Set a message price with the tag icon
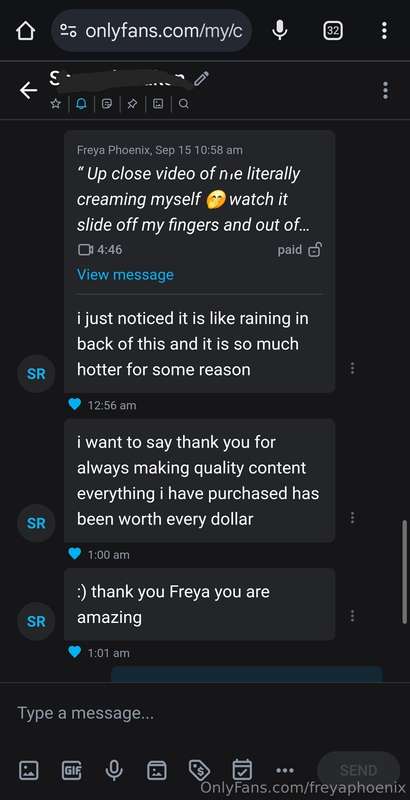The width and height of the screenshot is (410, 800). coord(199,770)
